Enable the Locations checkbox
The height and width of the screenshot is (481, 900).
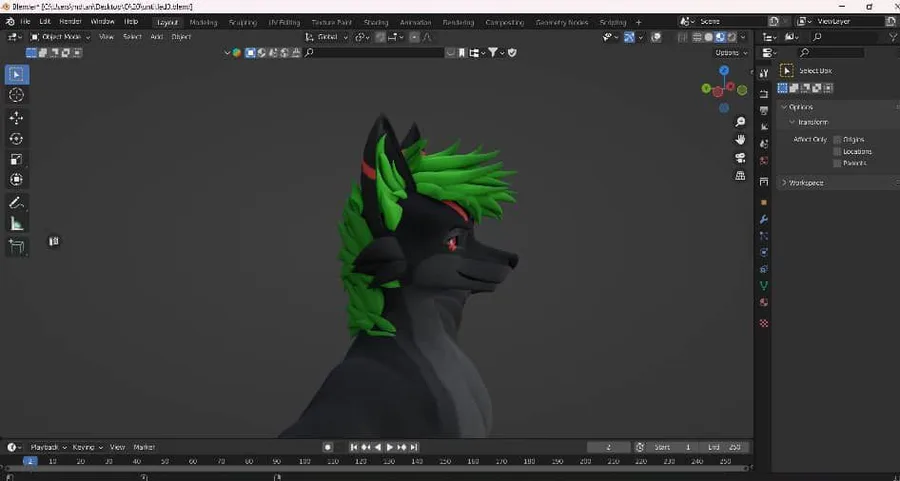point(837,152)
